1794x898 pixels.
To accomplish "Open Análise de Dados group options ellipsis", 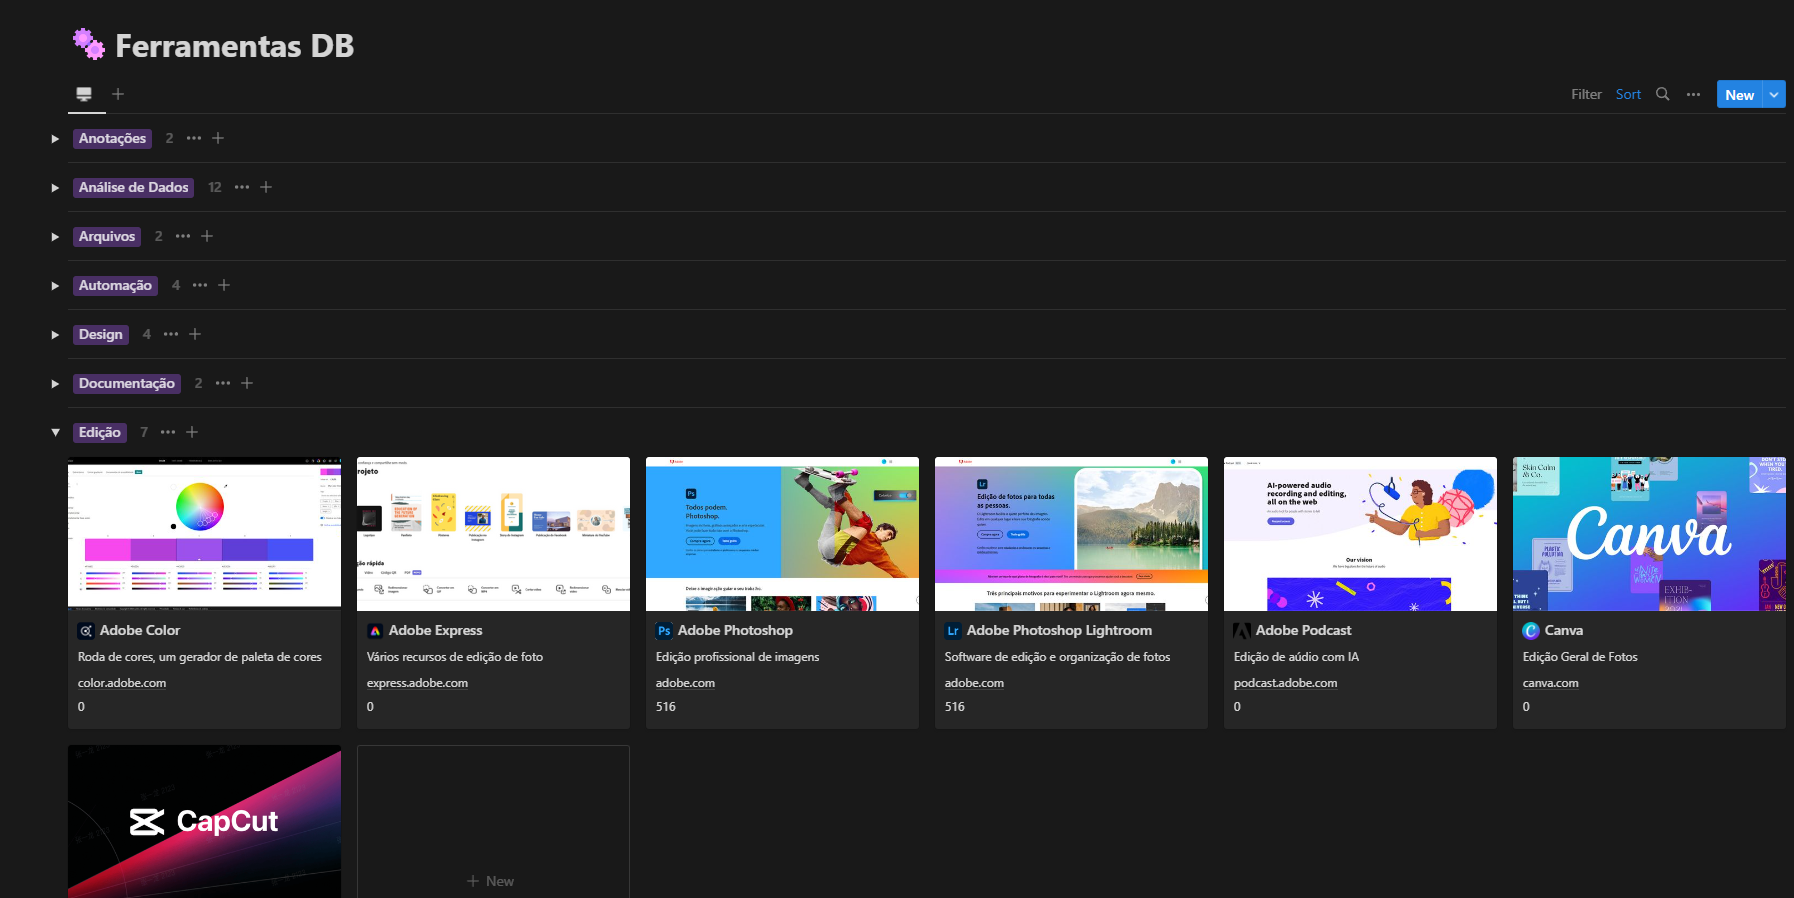I will 242,187.
